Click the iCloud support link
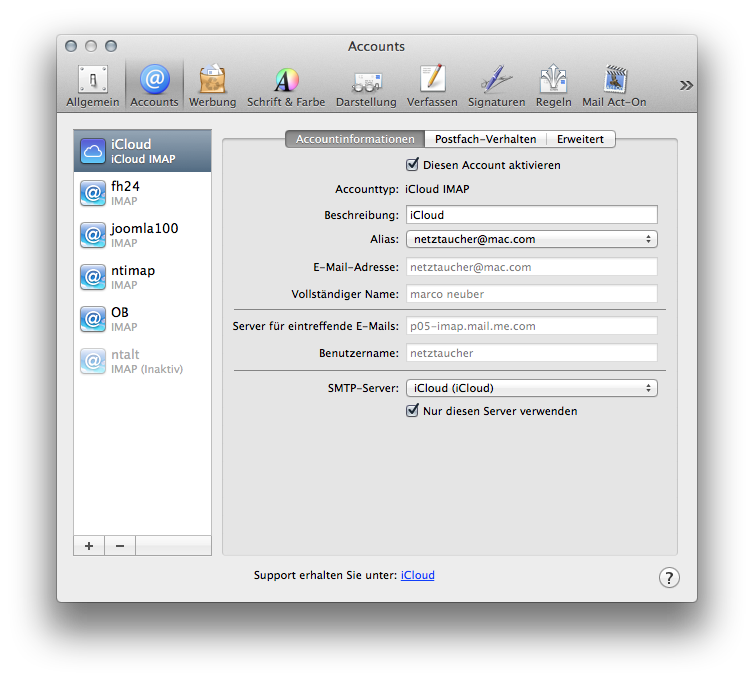Viewport: 754px width, 681px height. coord(417,575)
